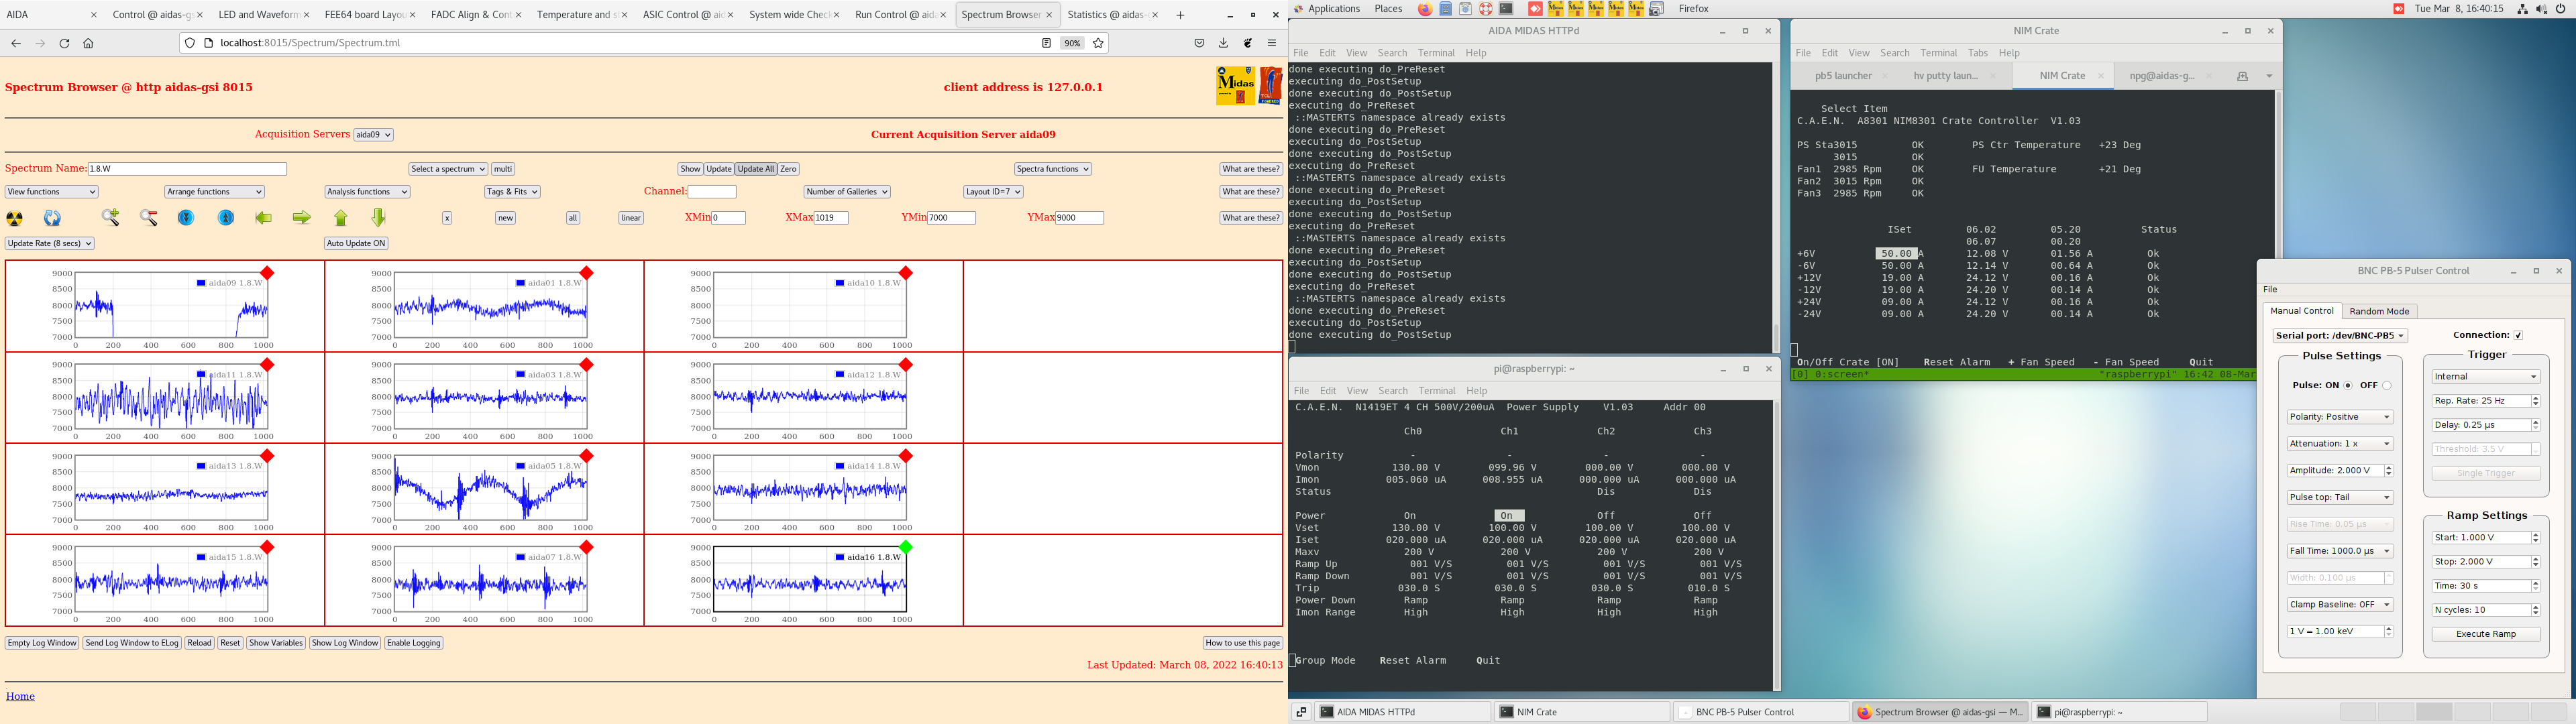The width and height of the screenshot is (2576, 724).
Task: Open the View functions dropdown
Action: pos(51,192)
